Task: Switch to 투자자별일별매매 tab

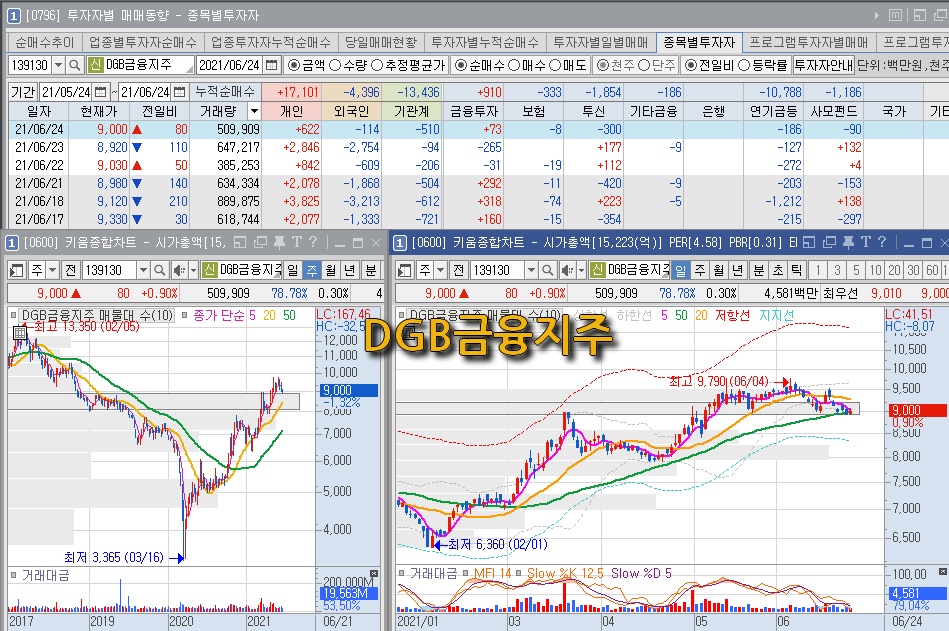Action: pos(601,42)
